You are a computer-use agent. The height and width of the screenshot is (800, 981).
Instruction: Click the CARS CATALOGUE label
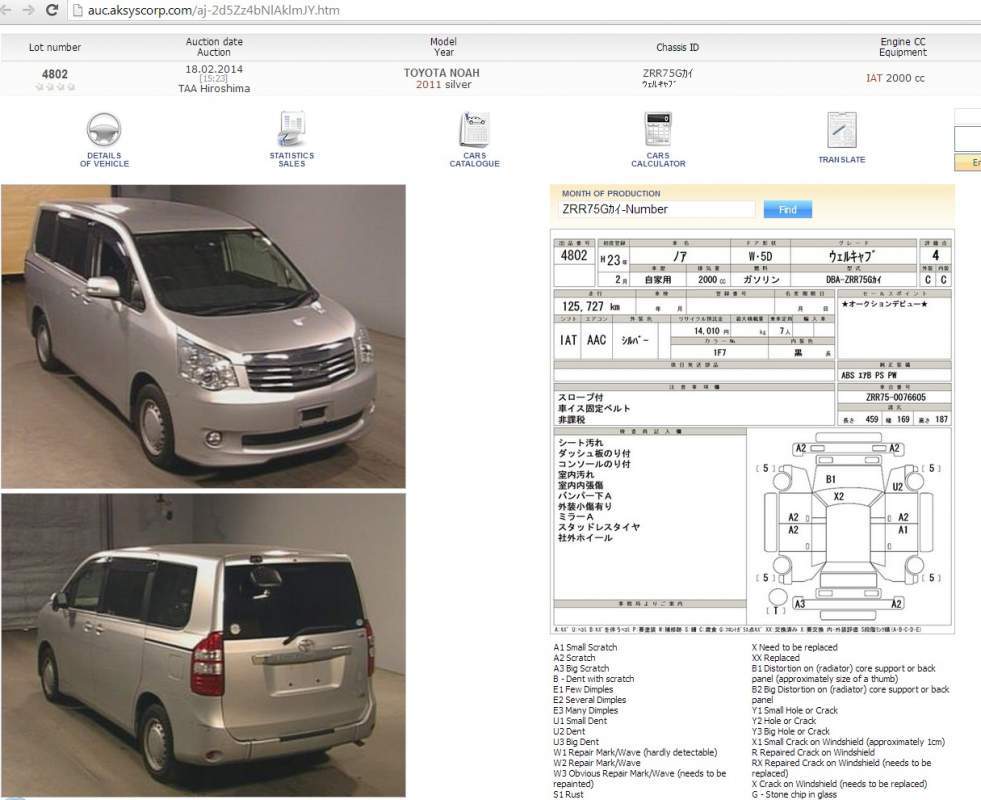coord(474,159)
